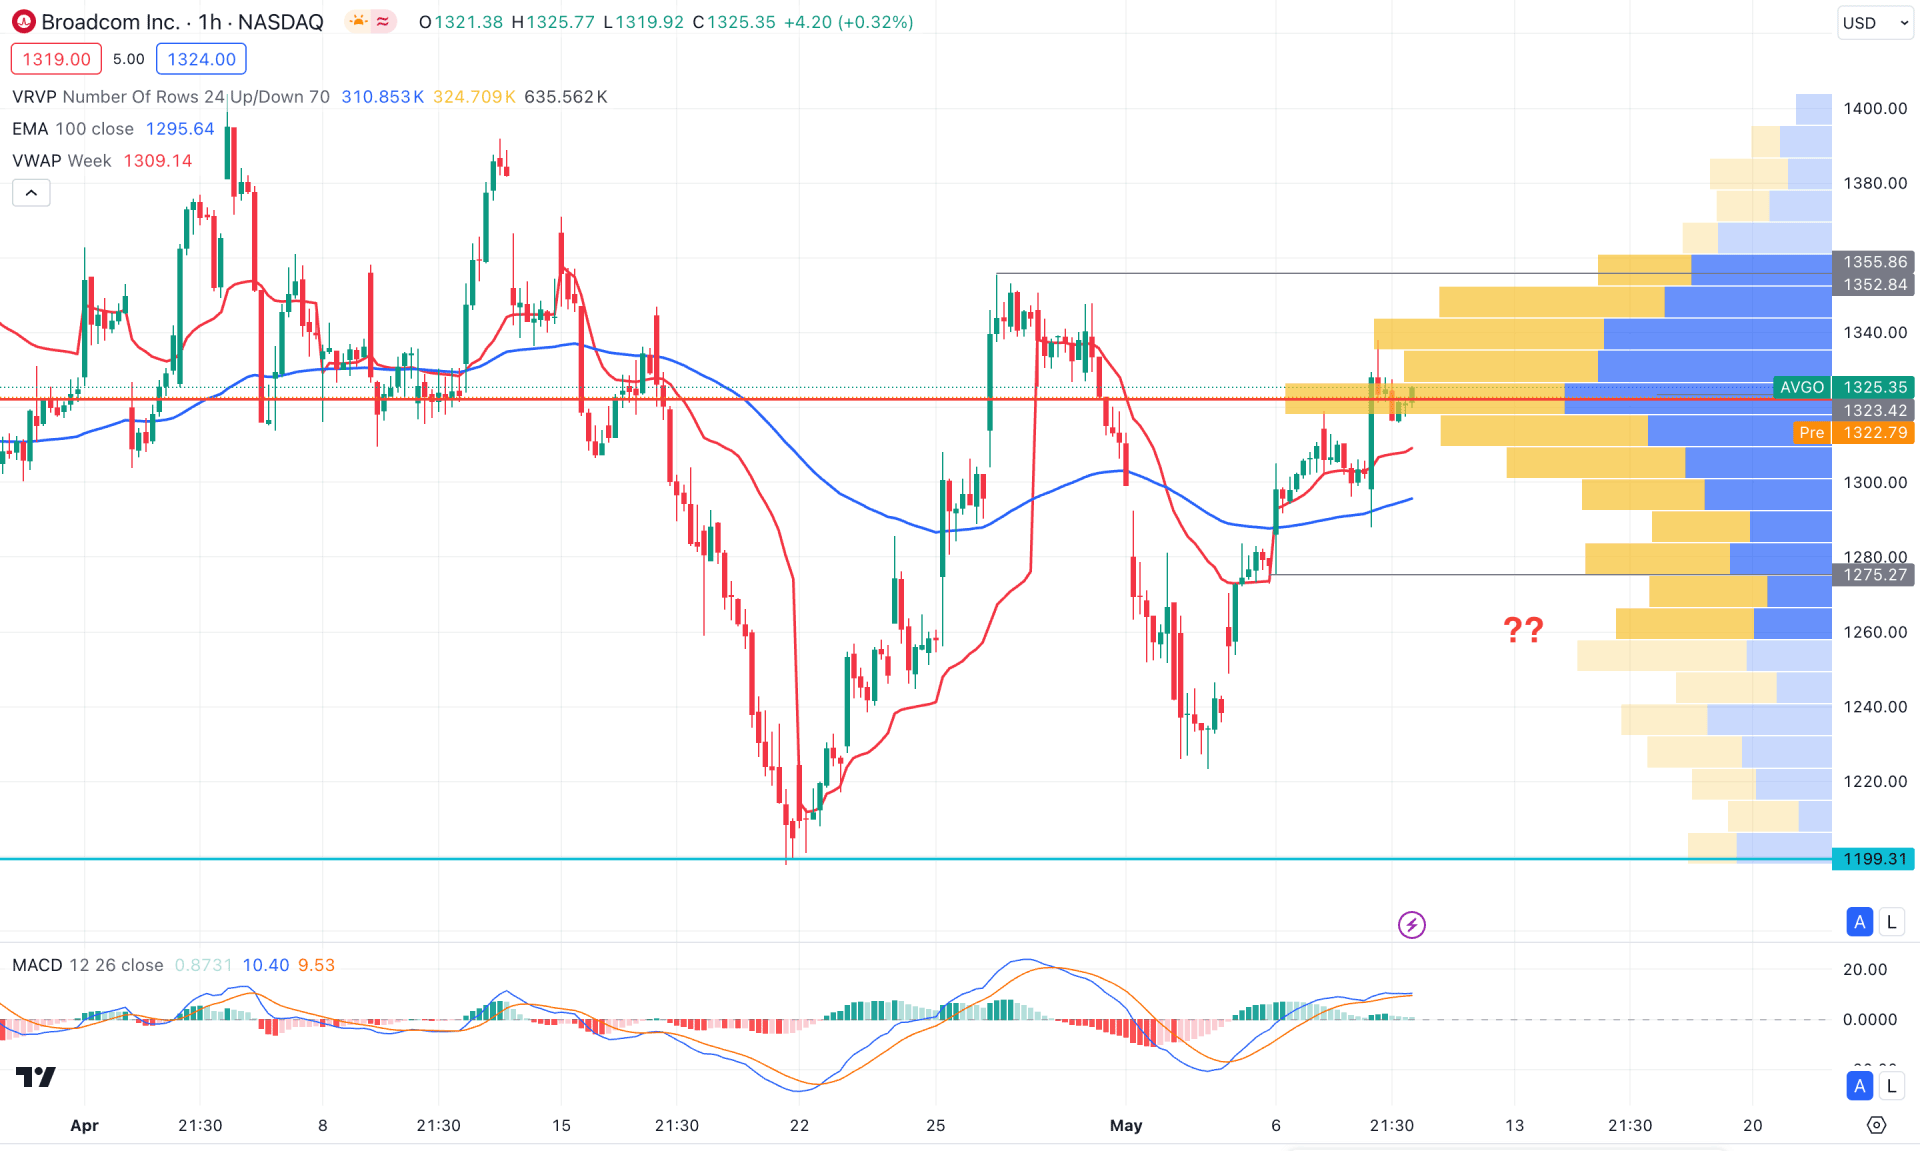Image resolution: width=1920 pixels, height=1151 pixels.
Task: Toggle log scale L on MACD pane
Action: [x=1891, y=1086]
